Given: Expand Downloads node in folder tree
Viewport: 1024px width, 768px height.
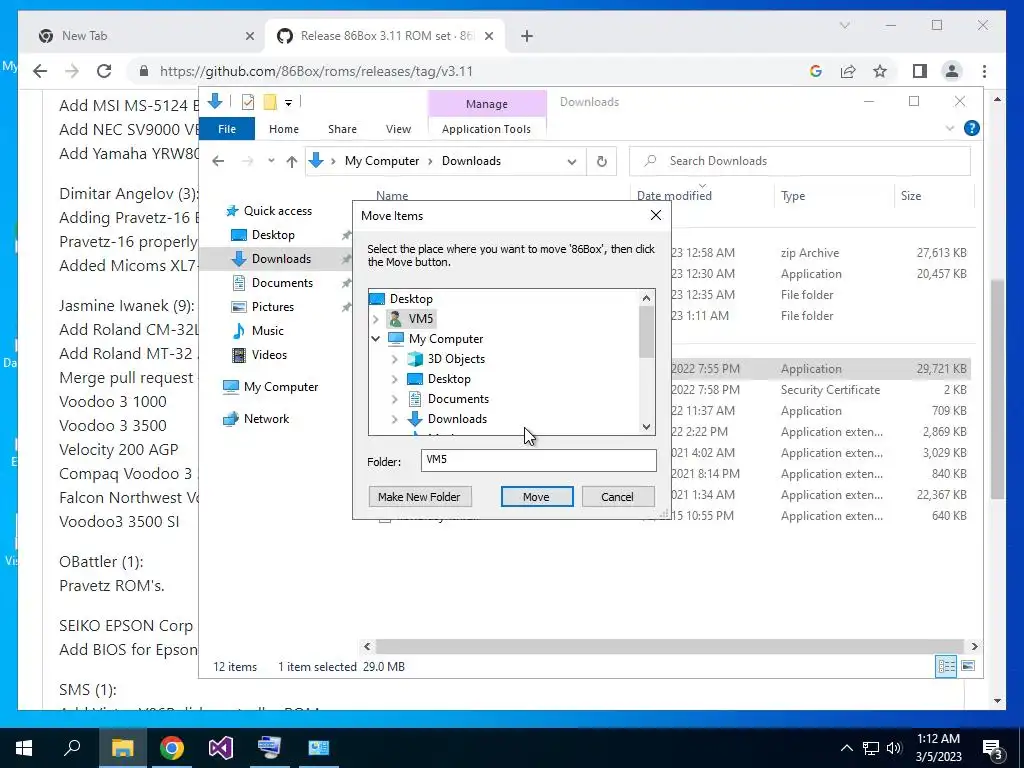Looking at the screenshot, I should [x=394, y=419].
